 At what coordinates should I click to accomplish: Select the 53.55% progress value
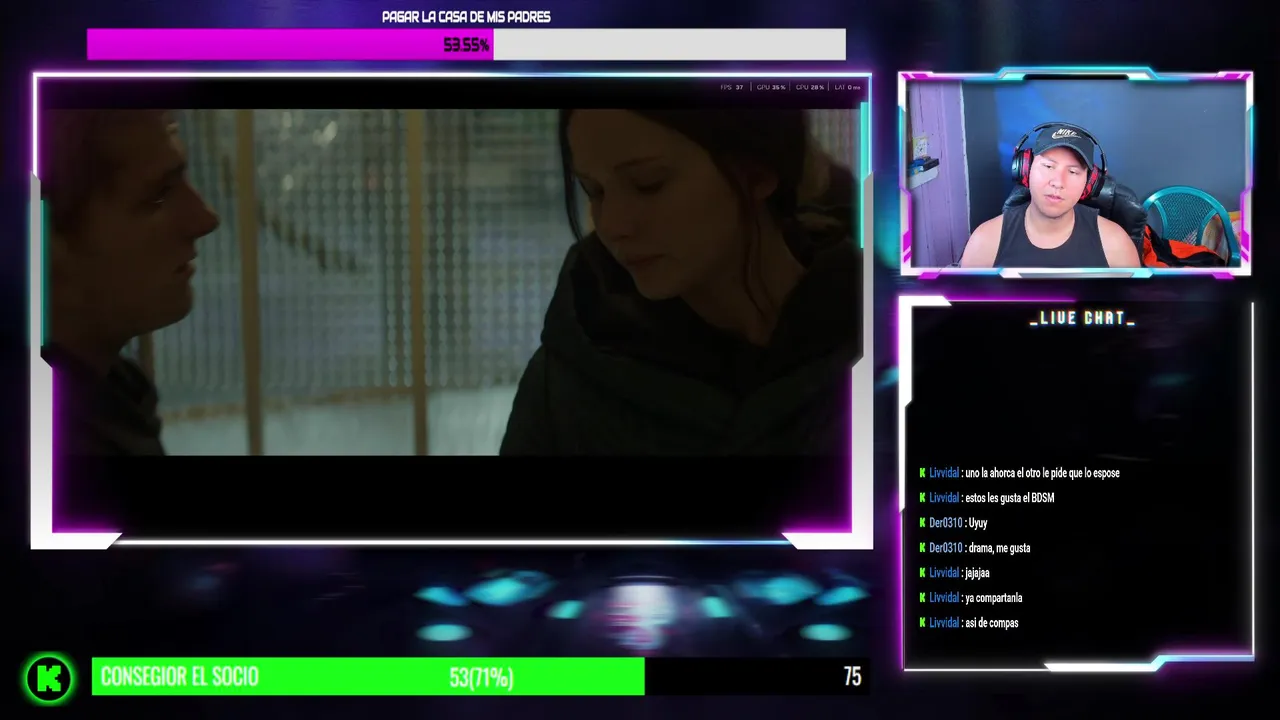click(466, 45)
